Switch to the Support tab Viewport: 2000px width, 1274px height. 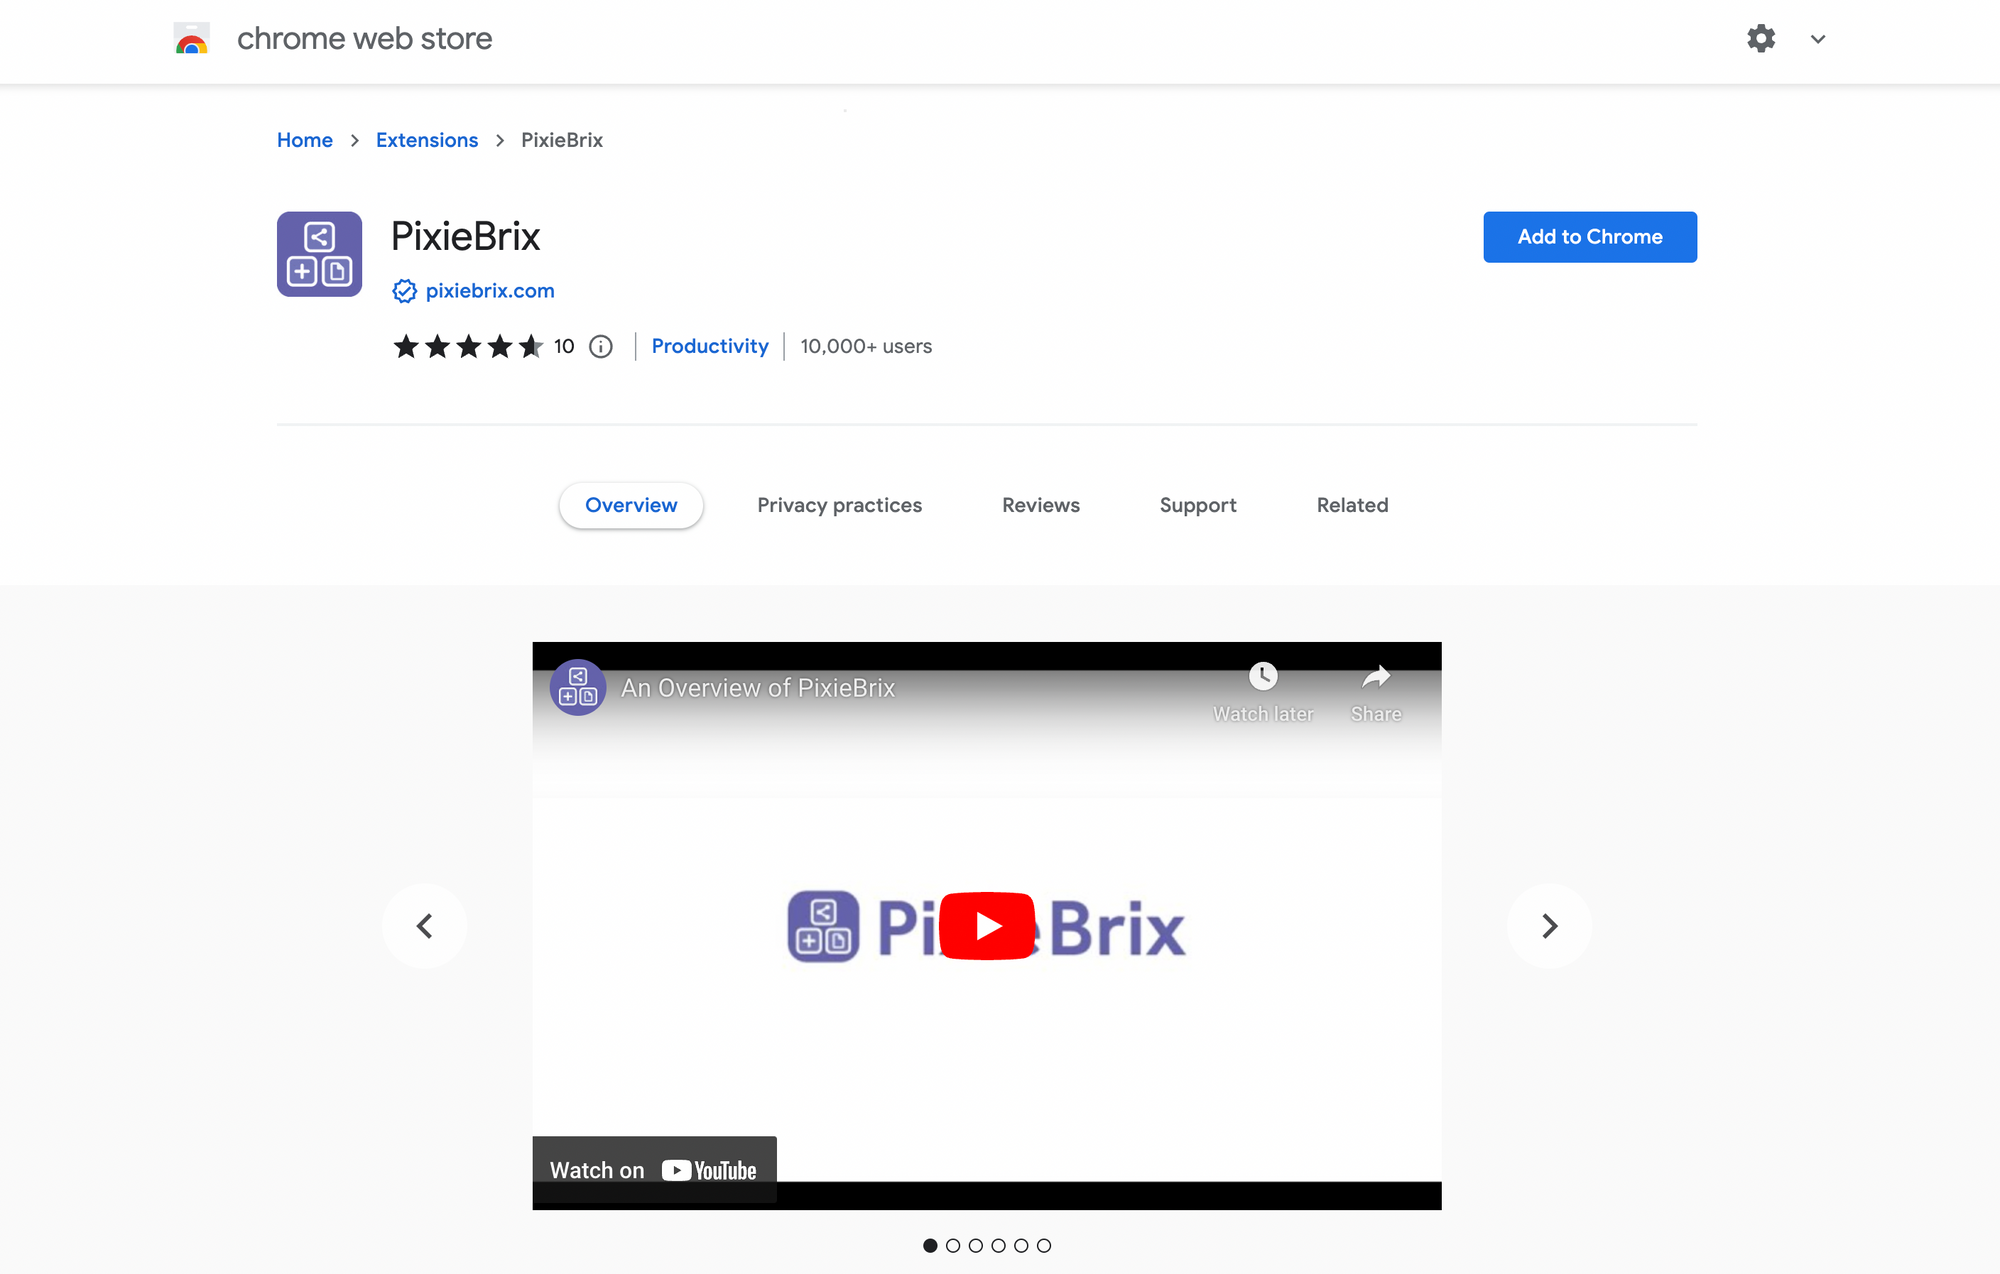coord(1197,505)
